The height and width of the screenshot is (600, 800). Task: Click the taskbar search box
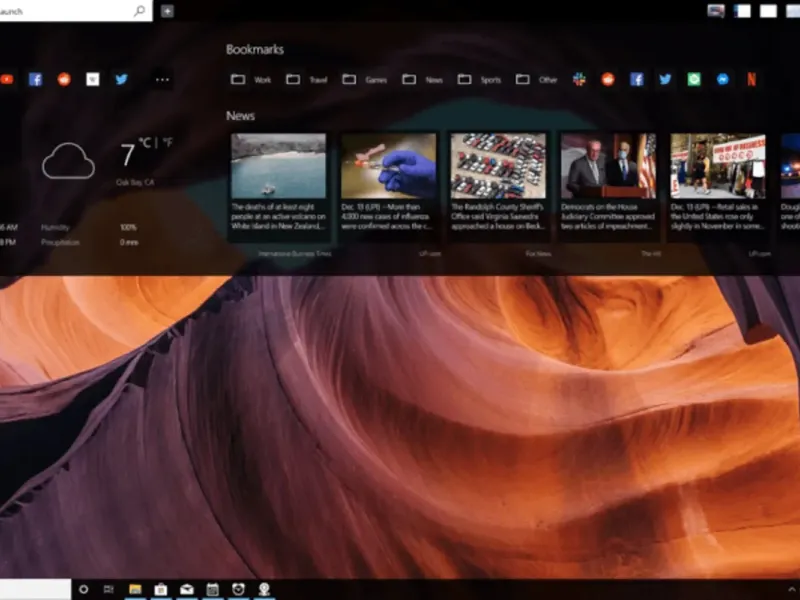(x=35, y=589)
